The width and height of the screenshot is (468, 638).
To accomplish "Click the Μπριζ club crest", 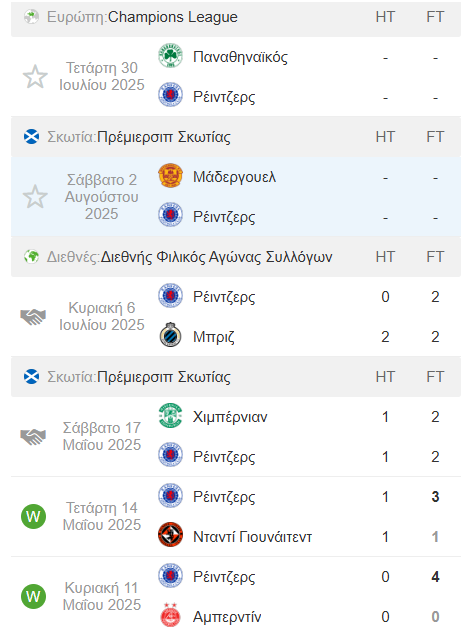I will click(170, 336).
